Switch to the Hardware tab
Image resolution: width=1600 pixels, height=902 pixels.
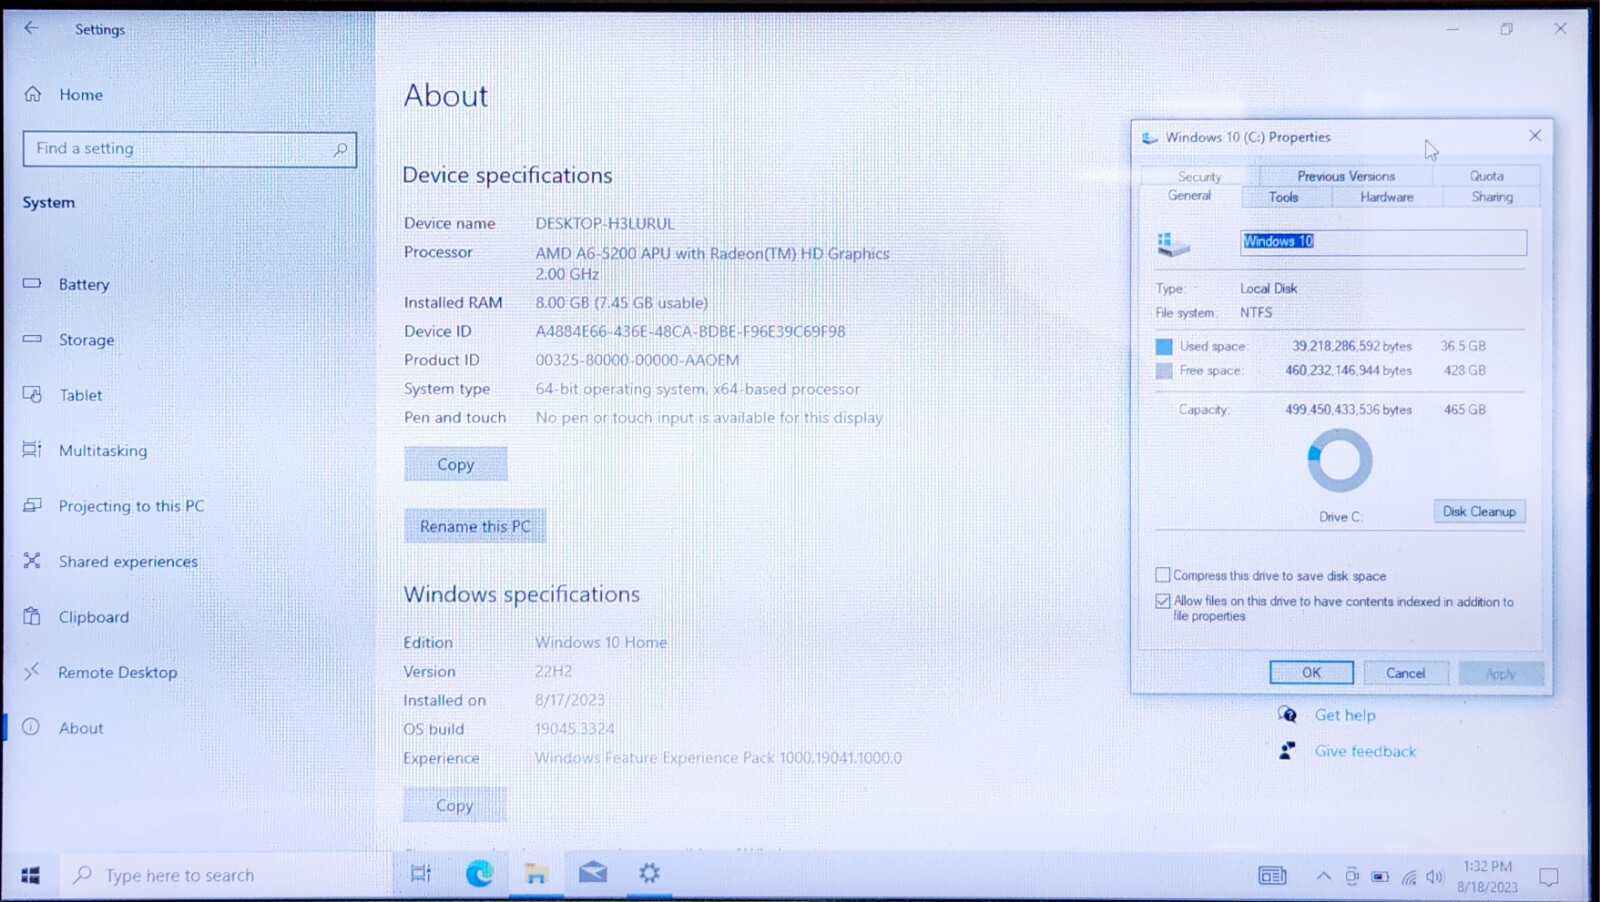1387,197
